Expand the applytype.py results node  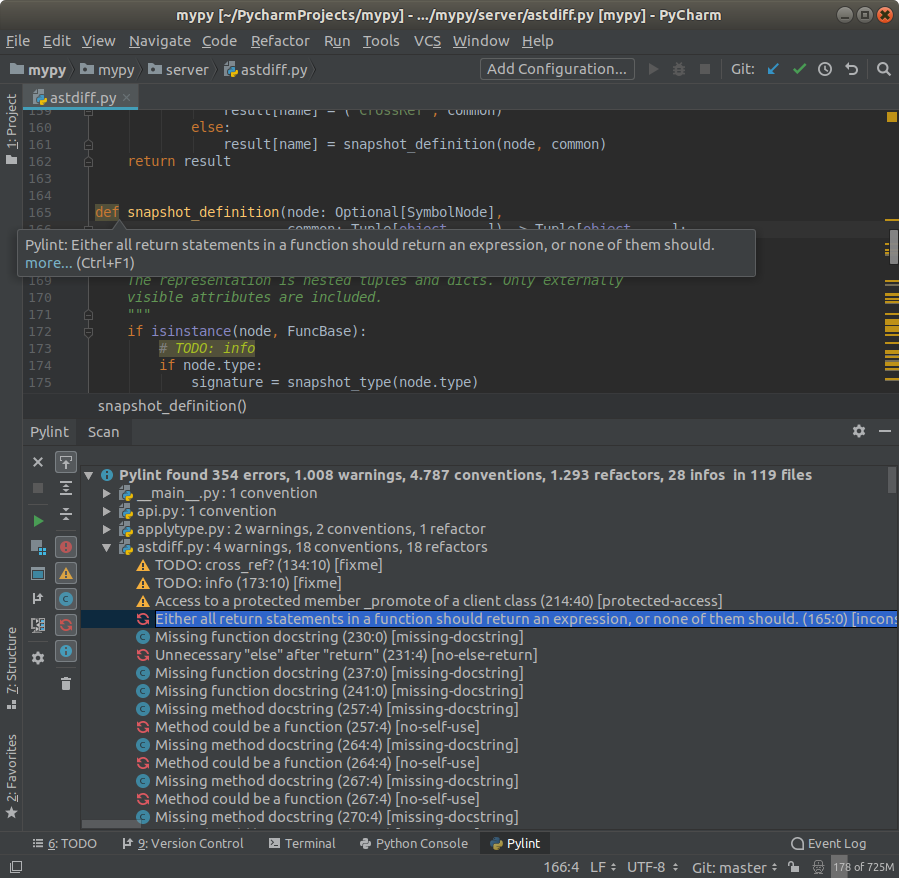tap(106, 529)
